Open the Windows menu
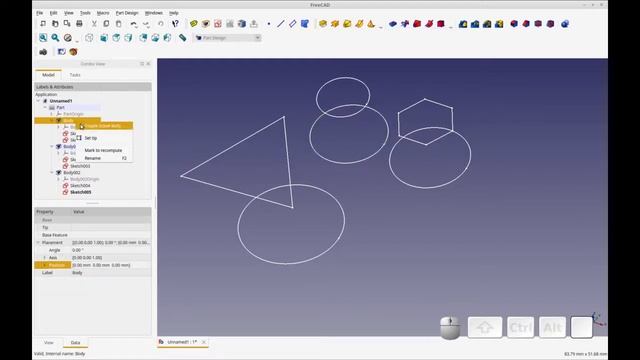This screenshot has width=640, height=360. [x=153, y=13]
